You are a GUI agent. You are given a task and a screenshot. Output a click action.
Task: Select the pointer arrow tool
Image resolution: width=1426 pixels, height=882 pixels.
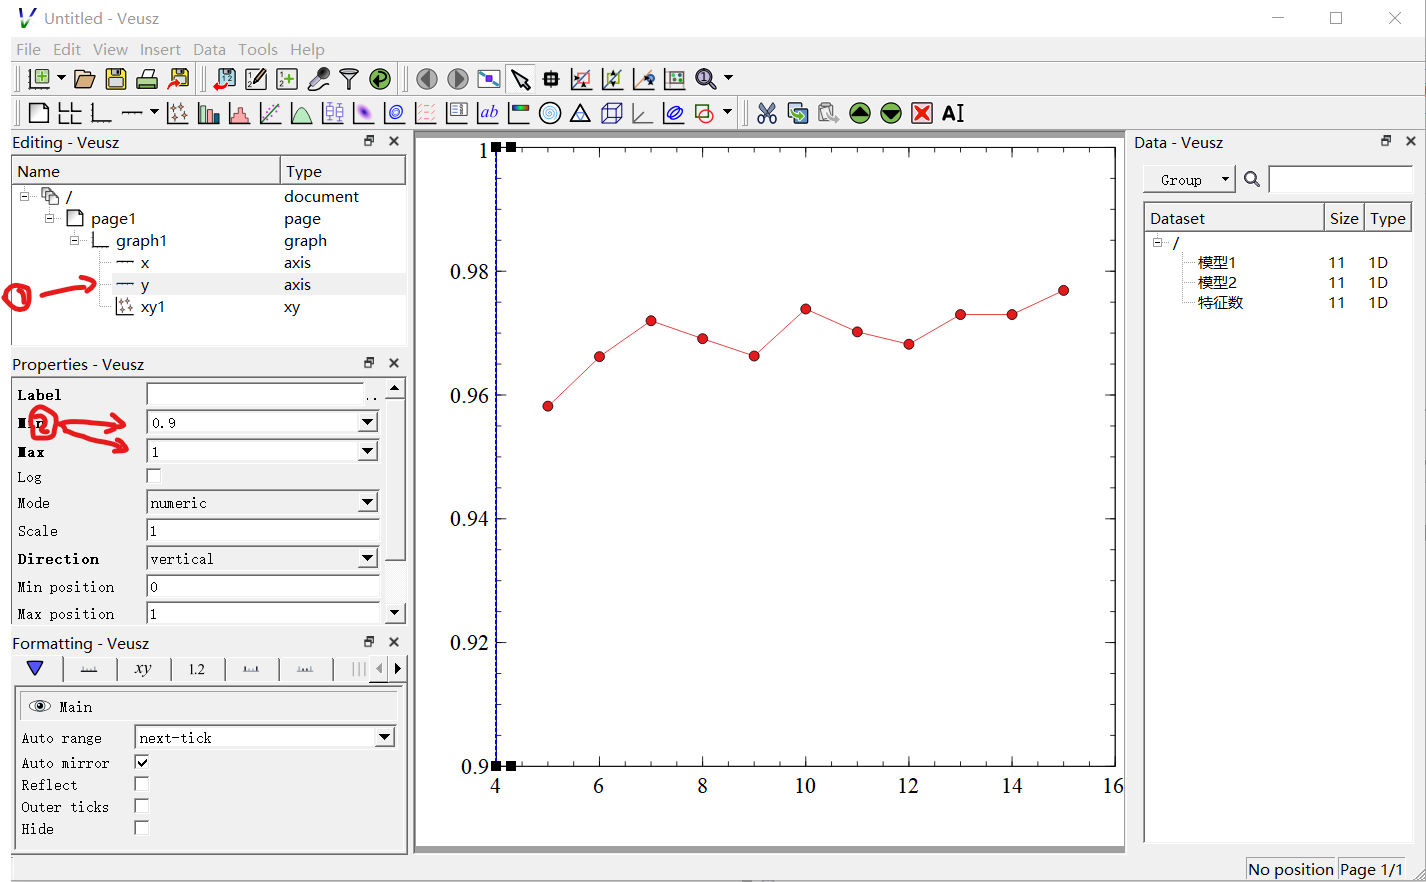point(520,79)
